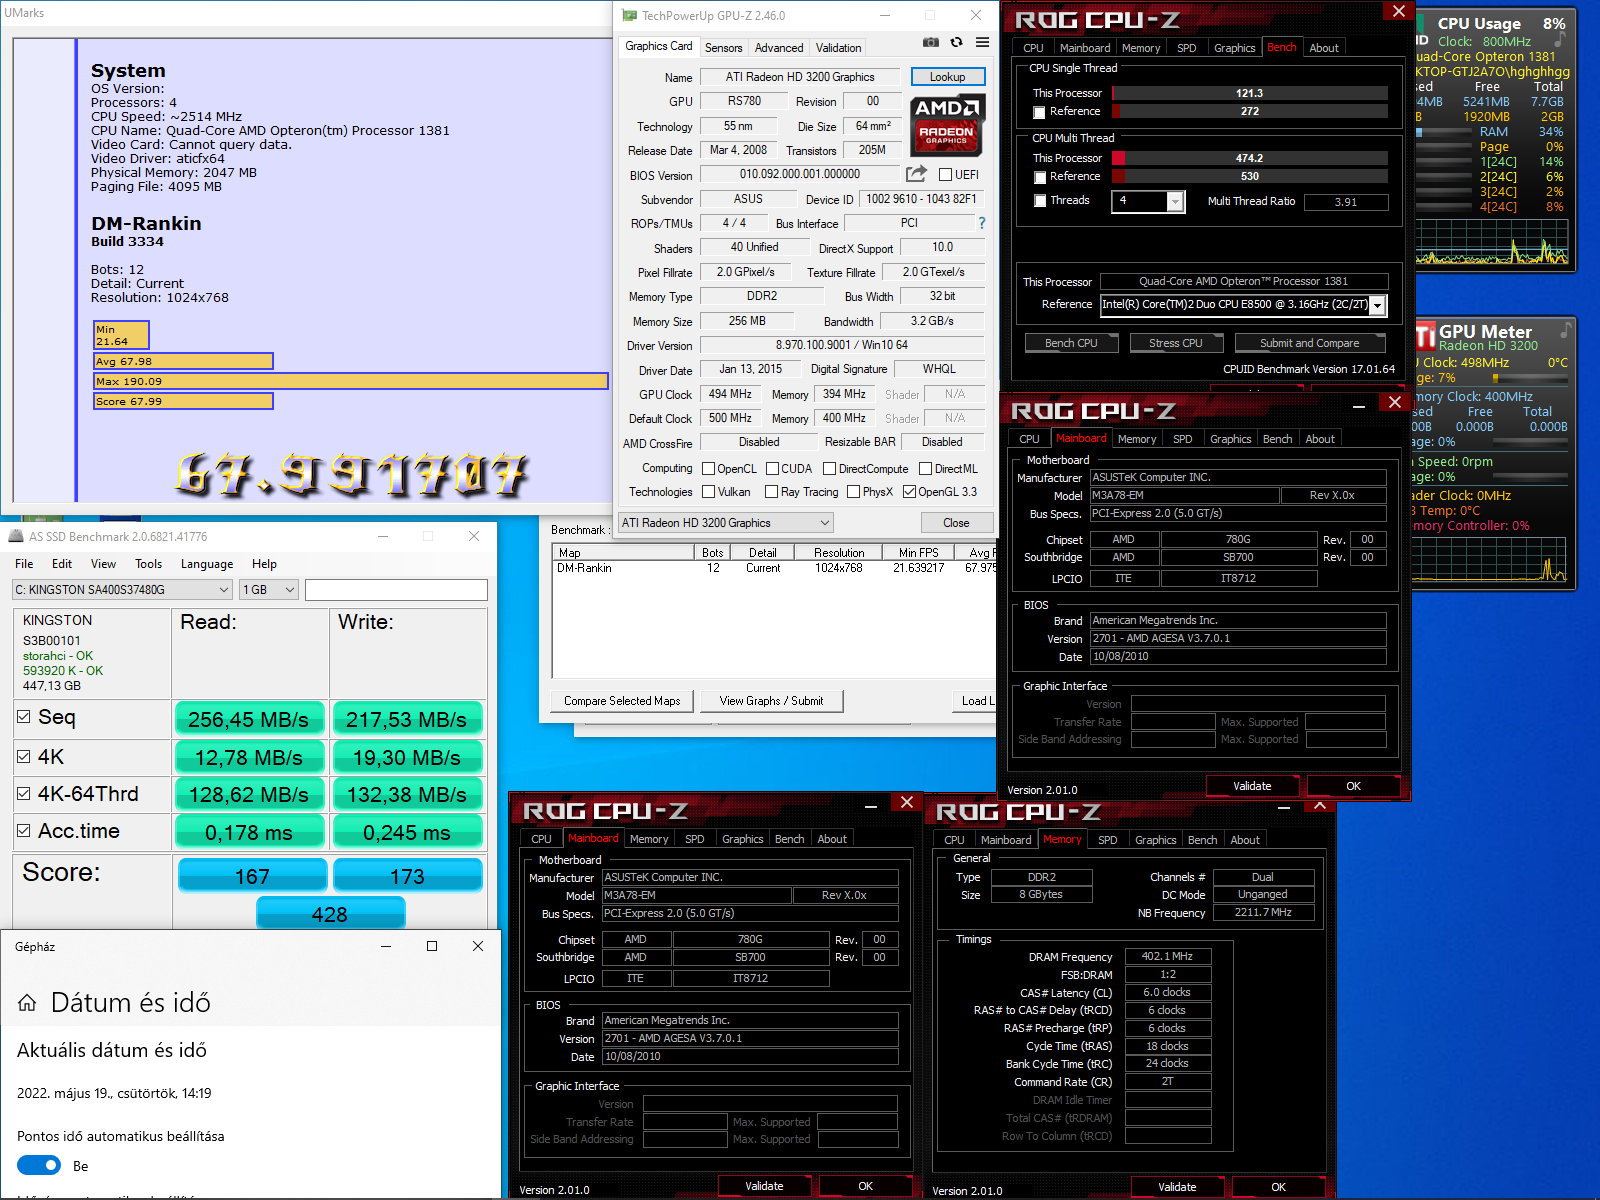Click the DRAM Frequency value 402.1 MHz
Image resolution: width=1600 pixels, height=1200 pixels.
coord(1167,956)
